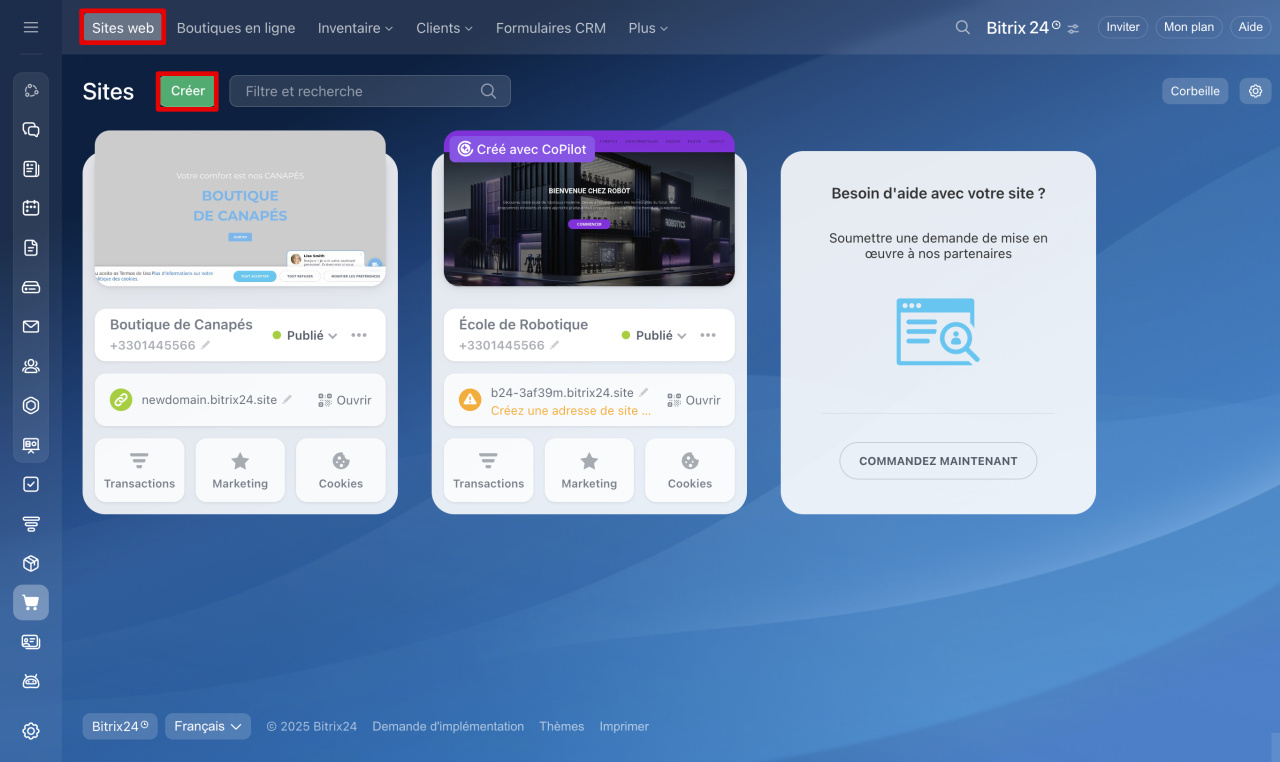Open the chat messenger sidebar icon
Screen dimensions: 1280x762
31,130
